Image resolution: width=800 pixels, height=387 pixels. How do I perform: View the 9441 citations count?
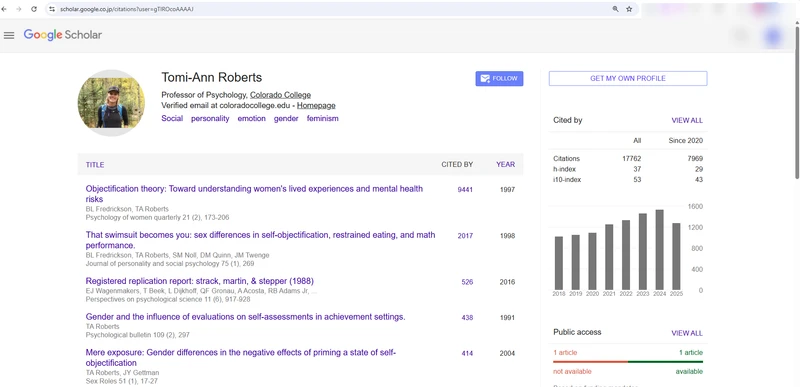pyautogui.click(x=465, y=190)
